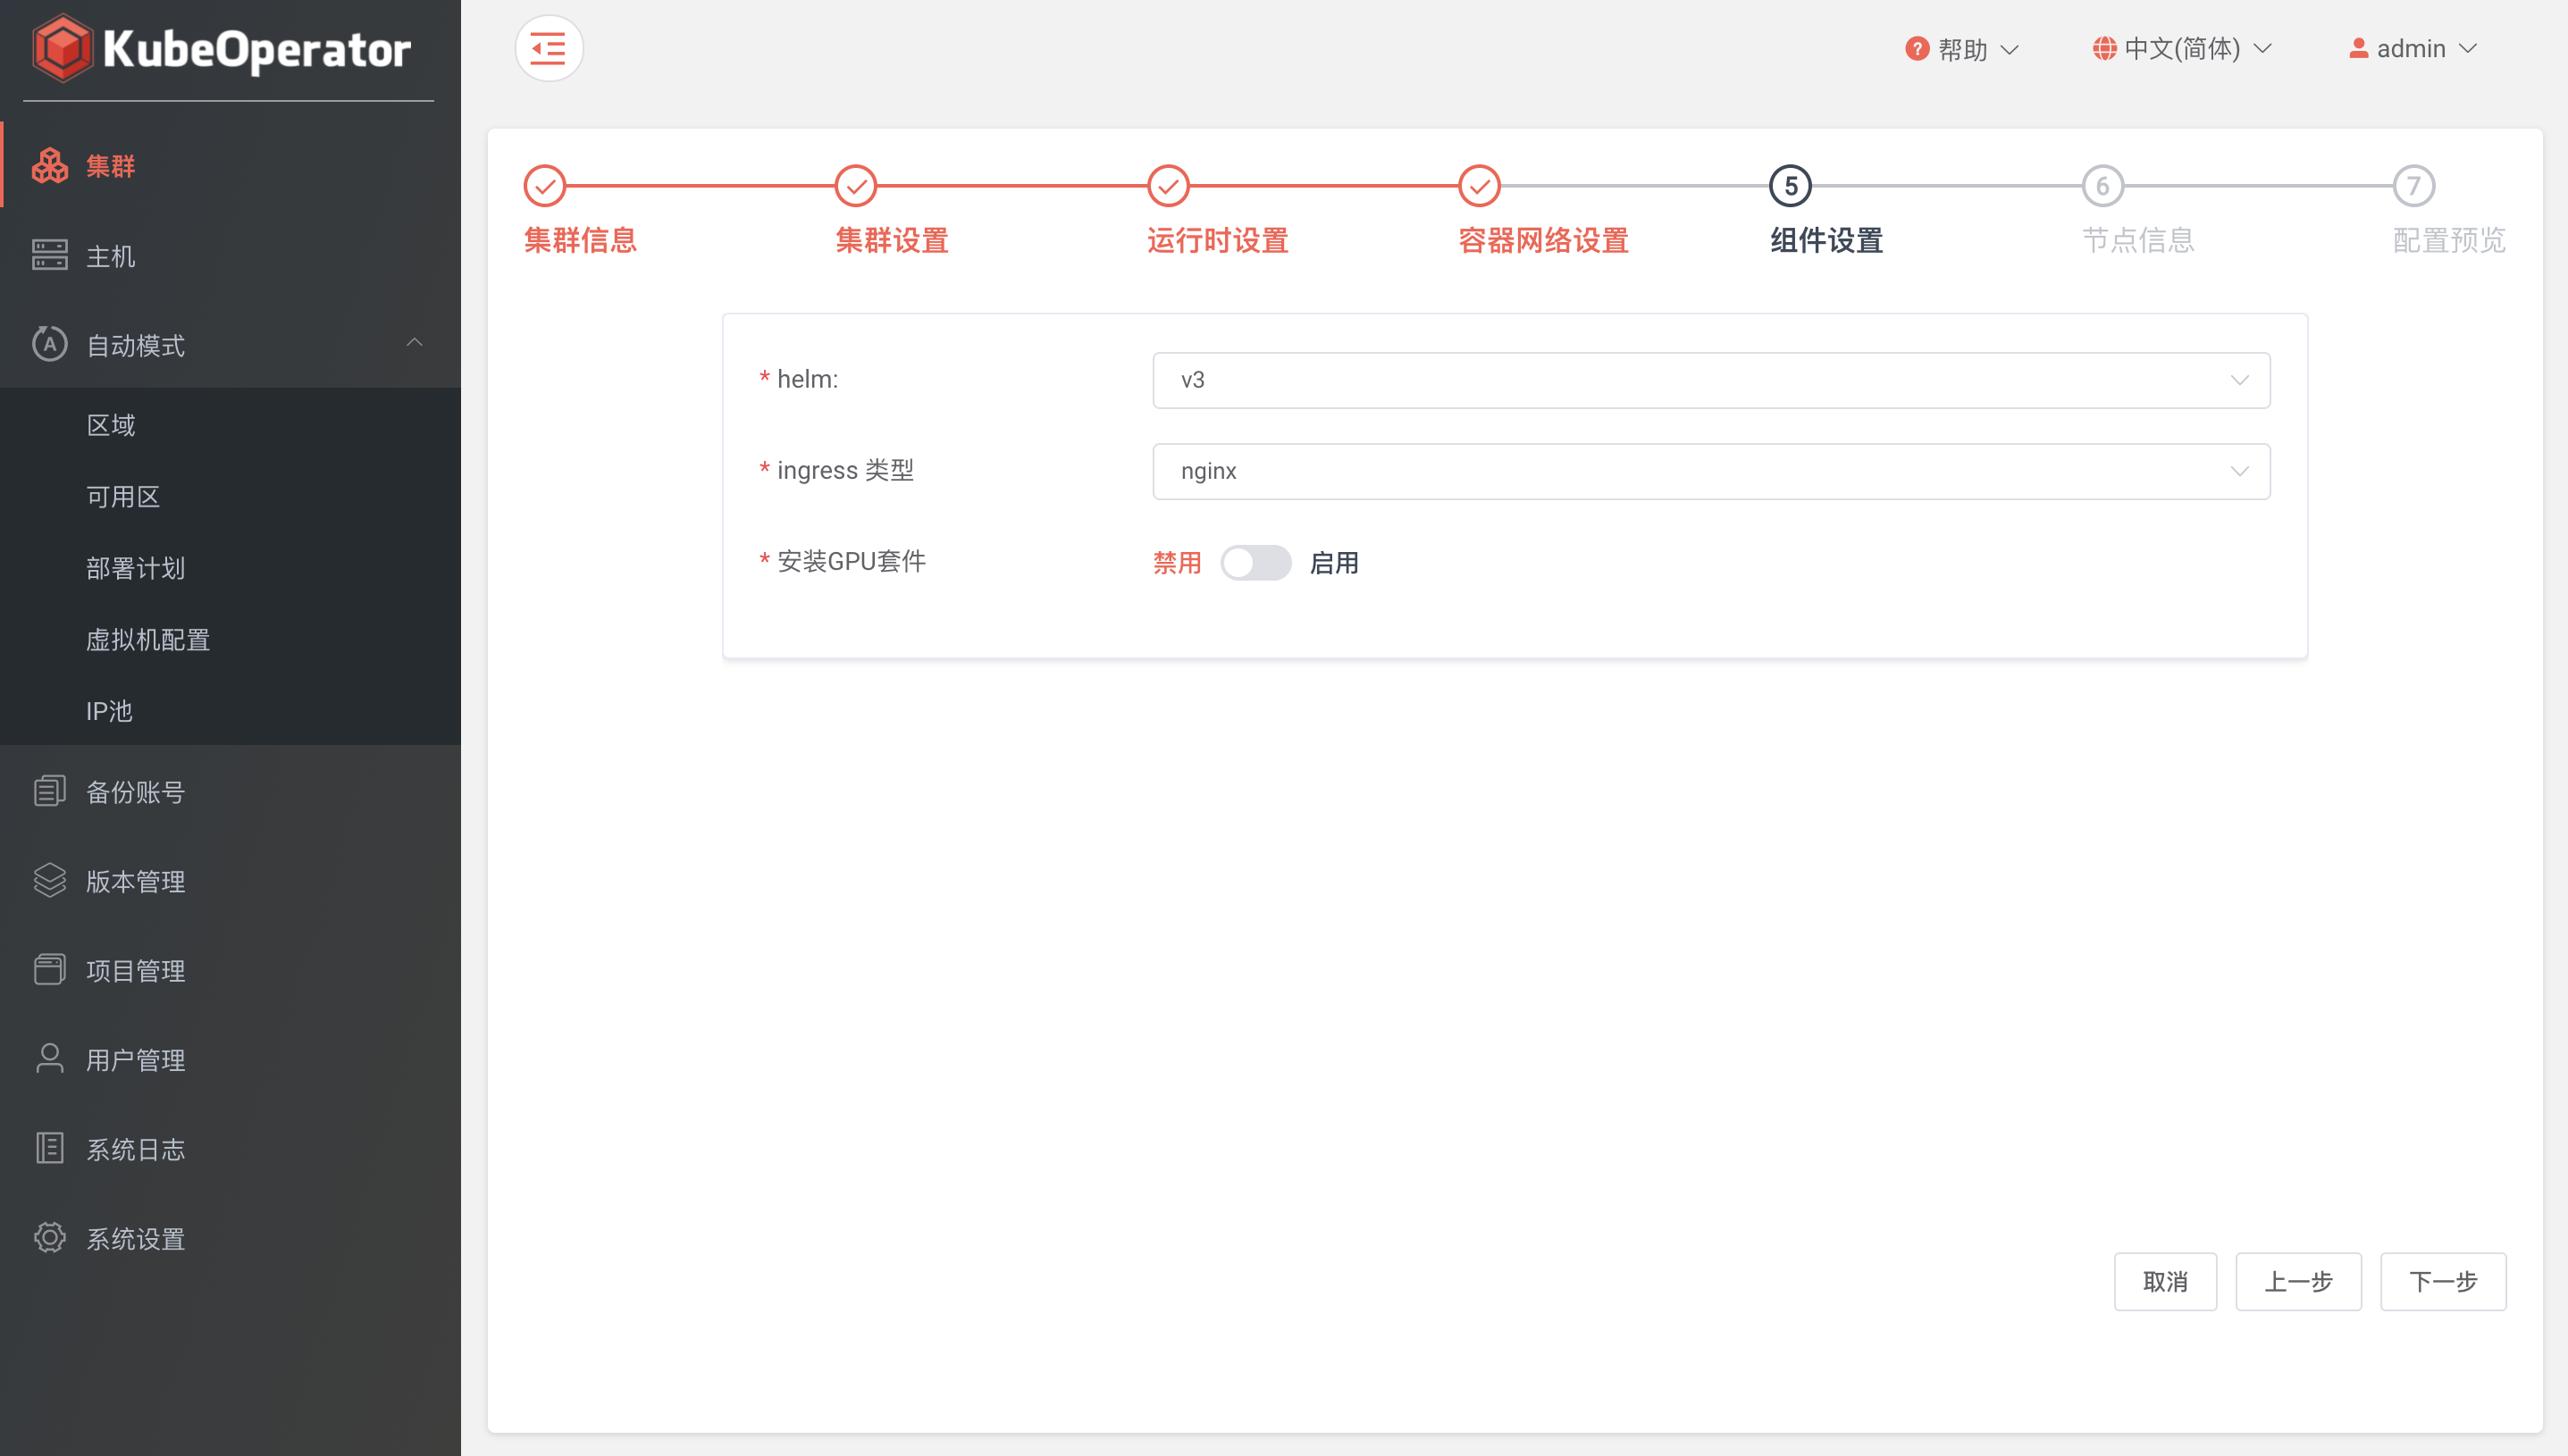Screen dimensions: 2568x1456
Task: Toggle the 安装GPU套件 switch
Action: [x=1255, y=563]
